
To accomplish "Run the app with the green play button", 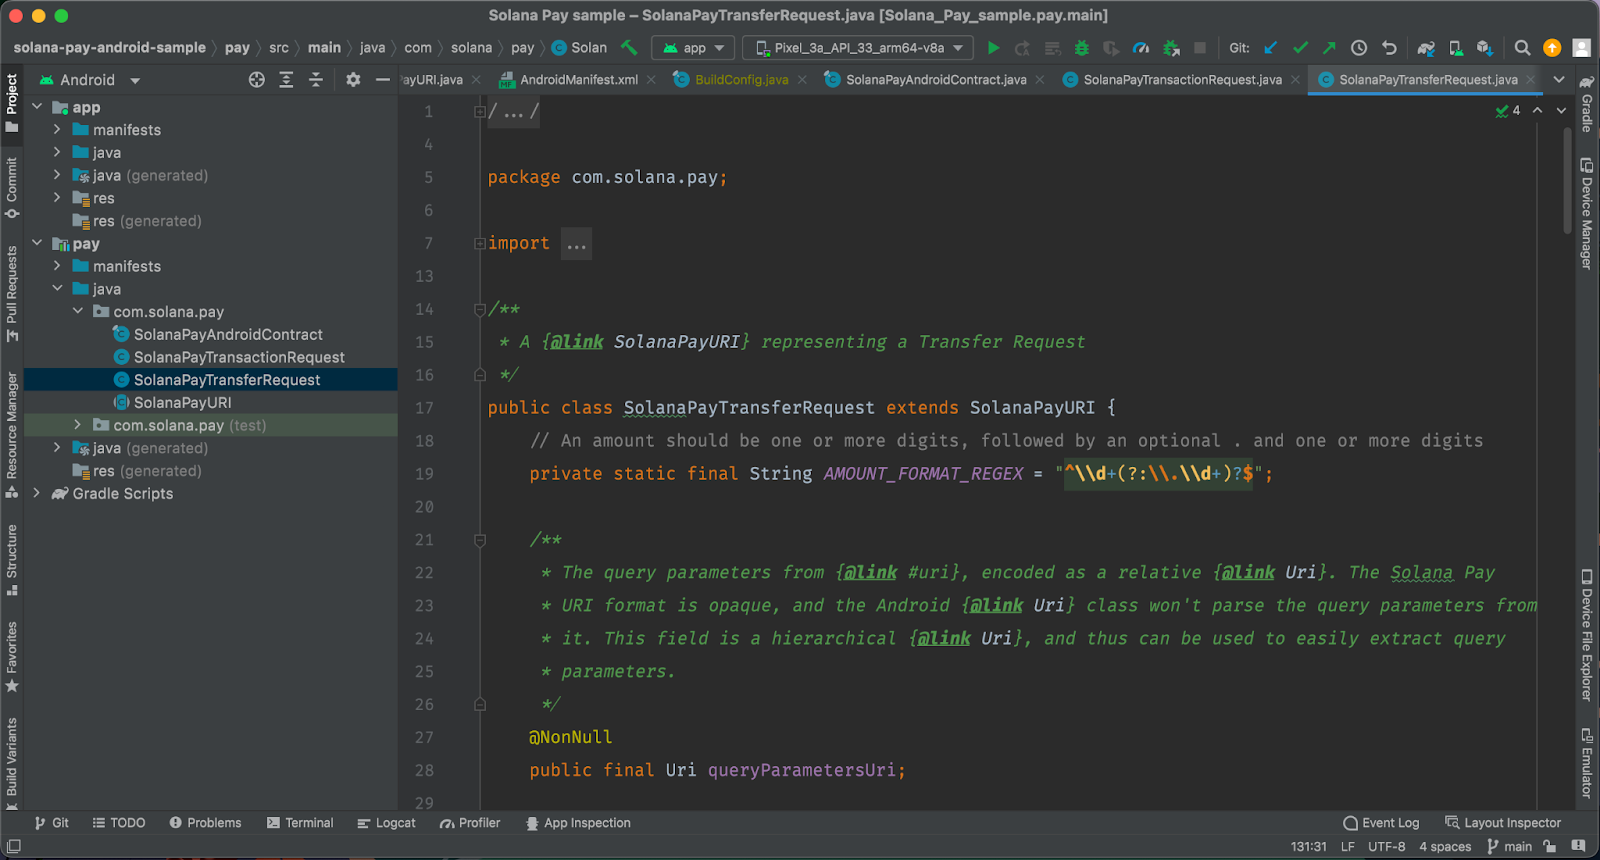I will point(993,48).
